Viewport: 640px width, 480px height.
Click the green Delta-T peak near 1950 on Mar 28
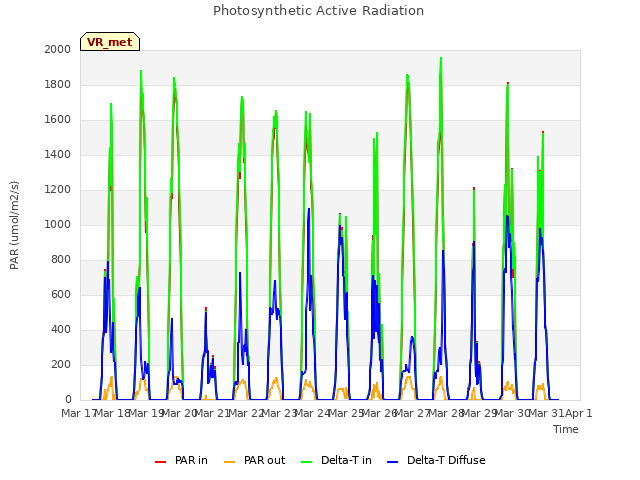[441, 59]
